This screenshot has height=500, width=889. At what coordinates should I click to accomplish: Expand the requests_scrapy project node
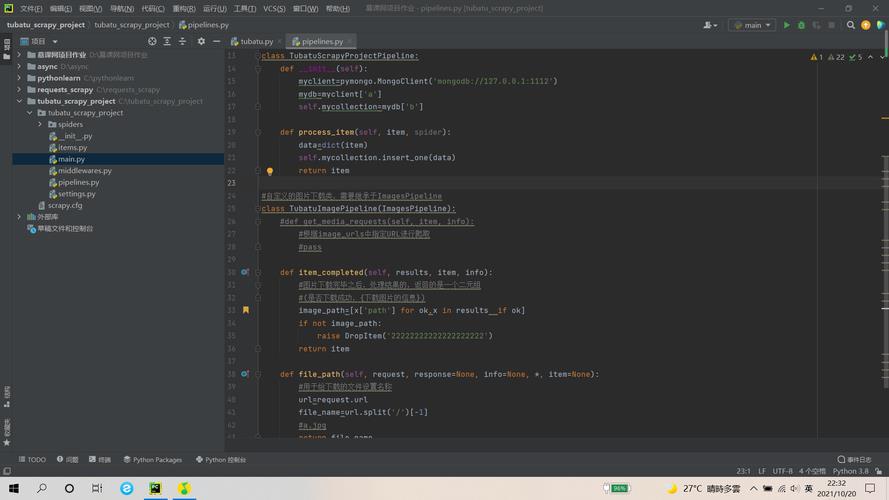(19, 90)
